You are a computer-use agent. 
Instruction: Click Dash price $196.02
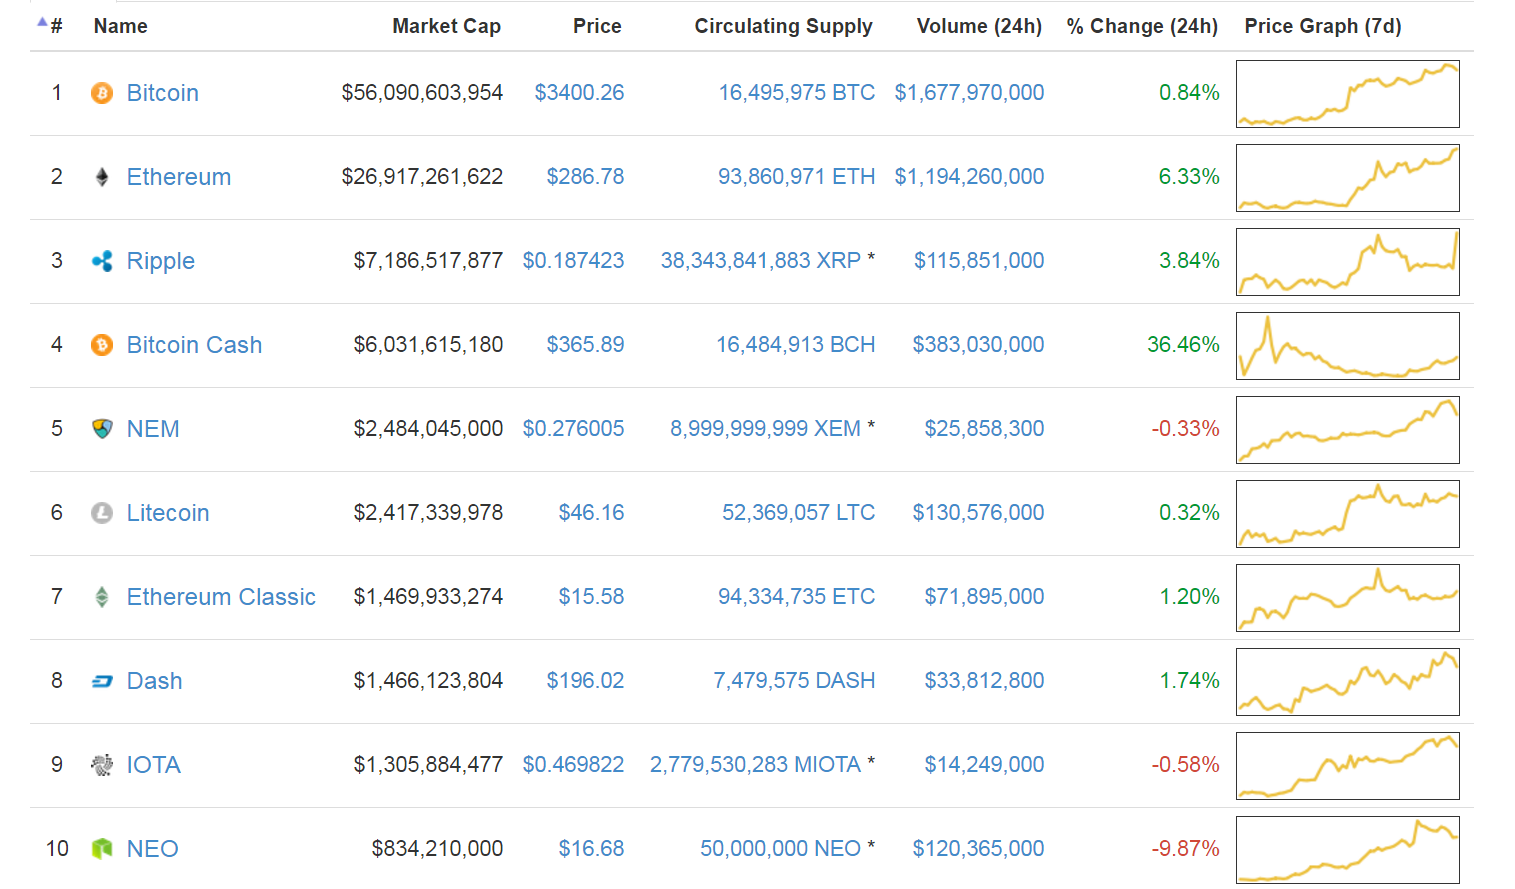(585, 681)
